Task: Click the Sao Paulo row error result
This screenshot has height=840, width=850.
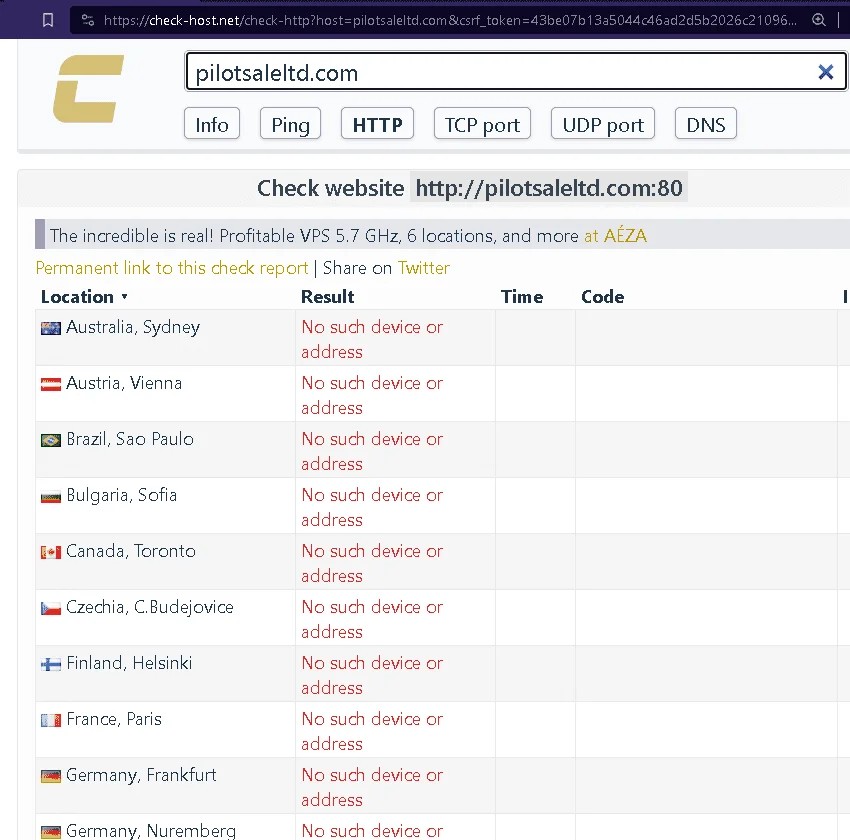Action: pyautogui.click(x=372, y=451)
